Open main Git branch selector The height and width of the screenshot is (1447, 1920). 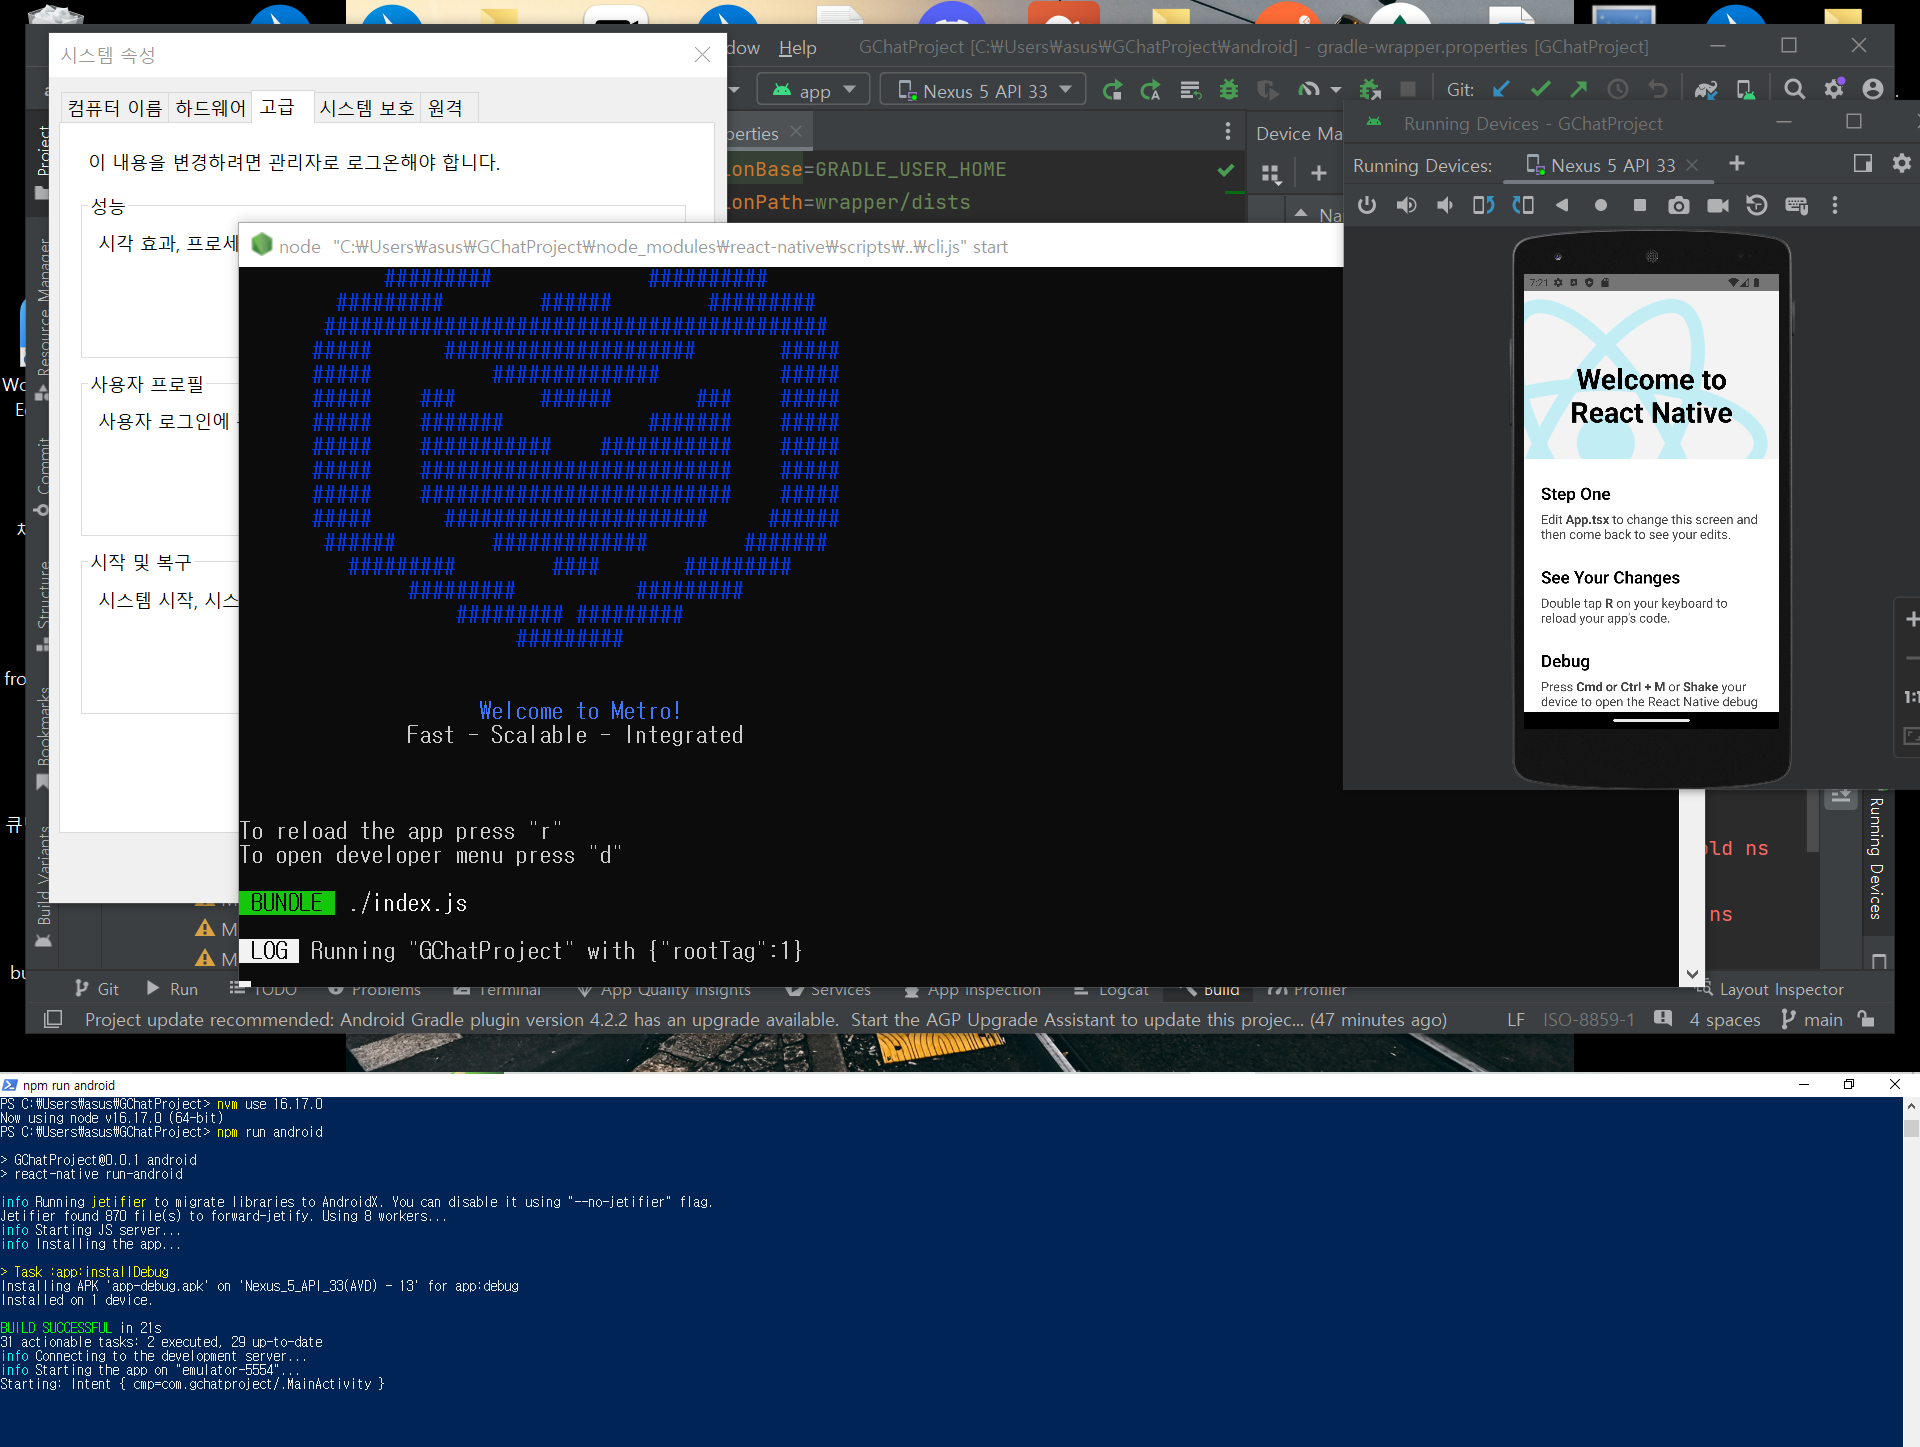point(1812,1020)
